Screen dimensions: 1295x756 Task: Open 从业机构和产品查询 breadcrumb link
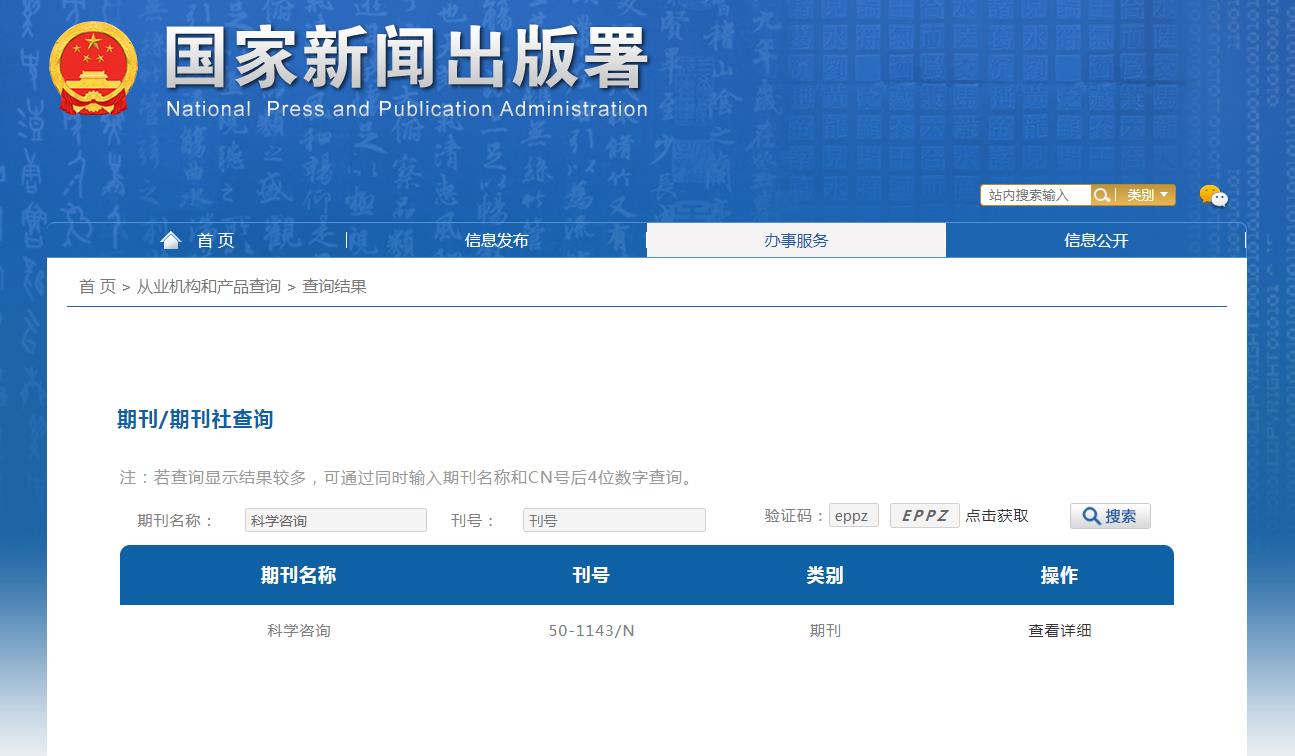point(208,287)
